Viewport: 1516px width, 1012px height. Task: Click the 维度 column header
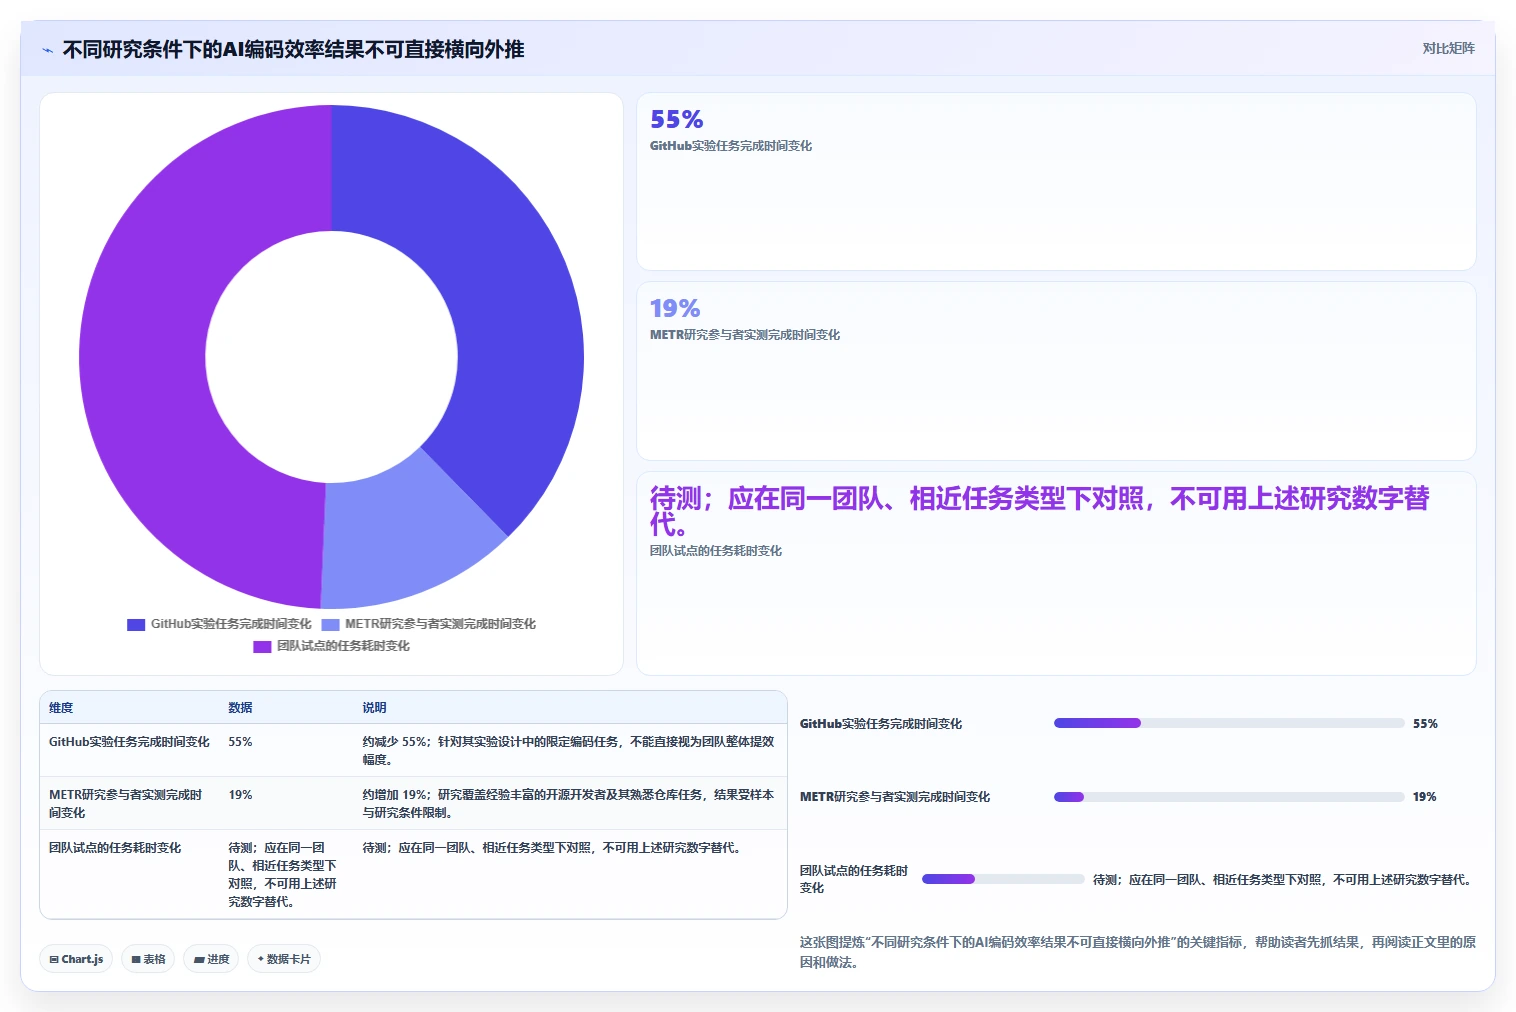point(61,708)
